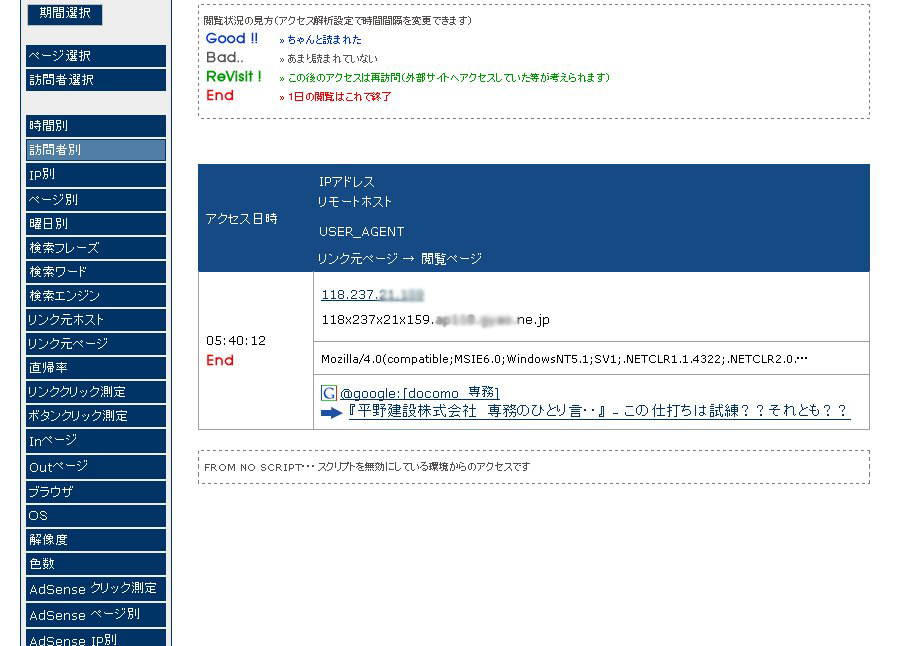This screenshot has width=907, height=646.
Task: Click the 118.237 IP address link
Action: 373,295
